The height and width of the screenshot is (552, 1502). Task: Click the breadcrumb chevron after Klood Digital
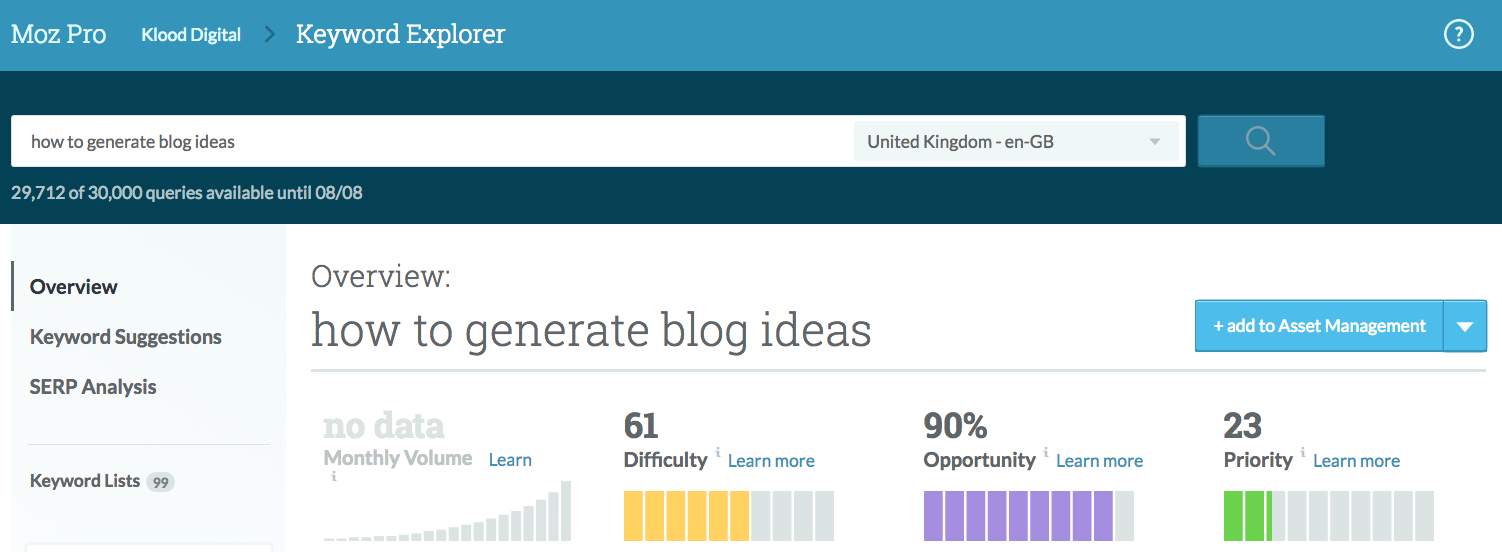pos(269,35)
